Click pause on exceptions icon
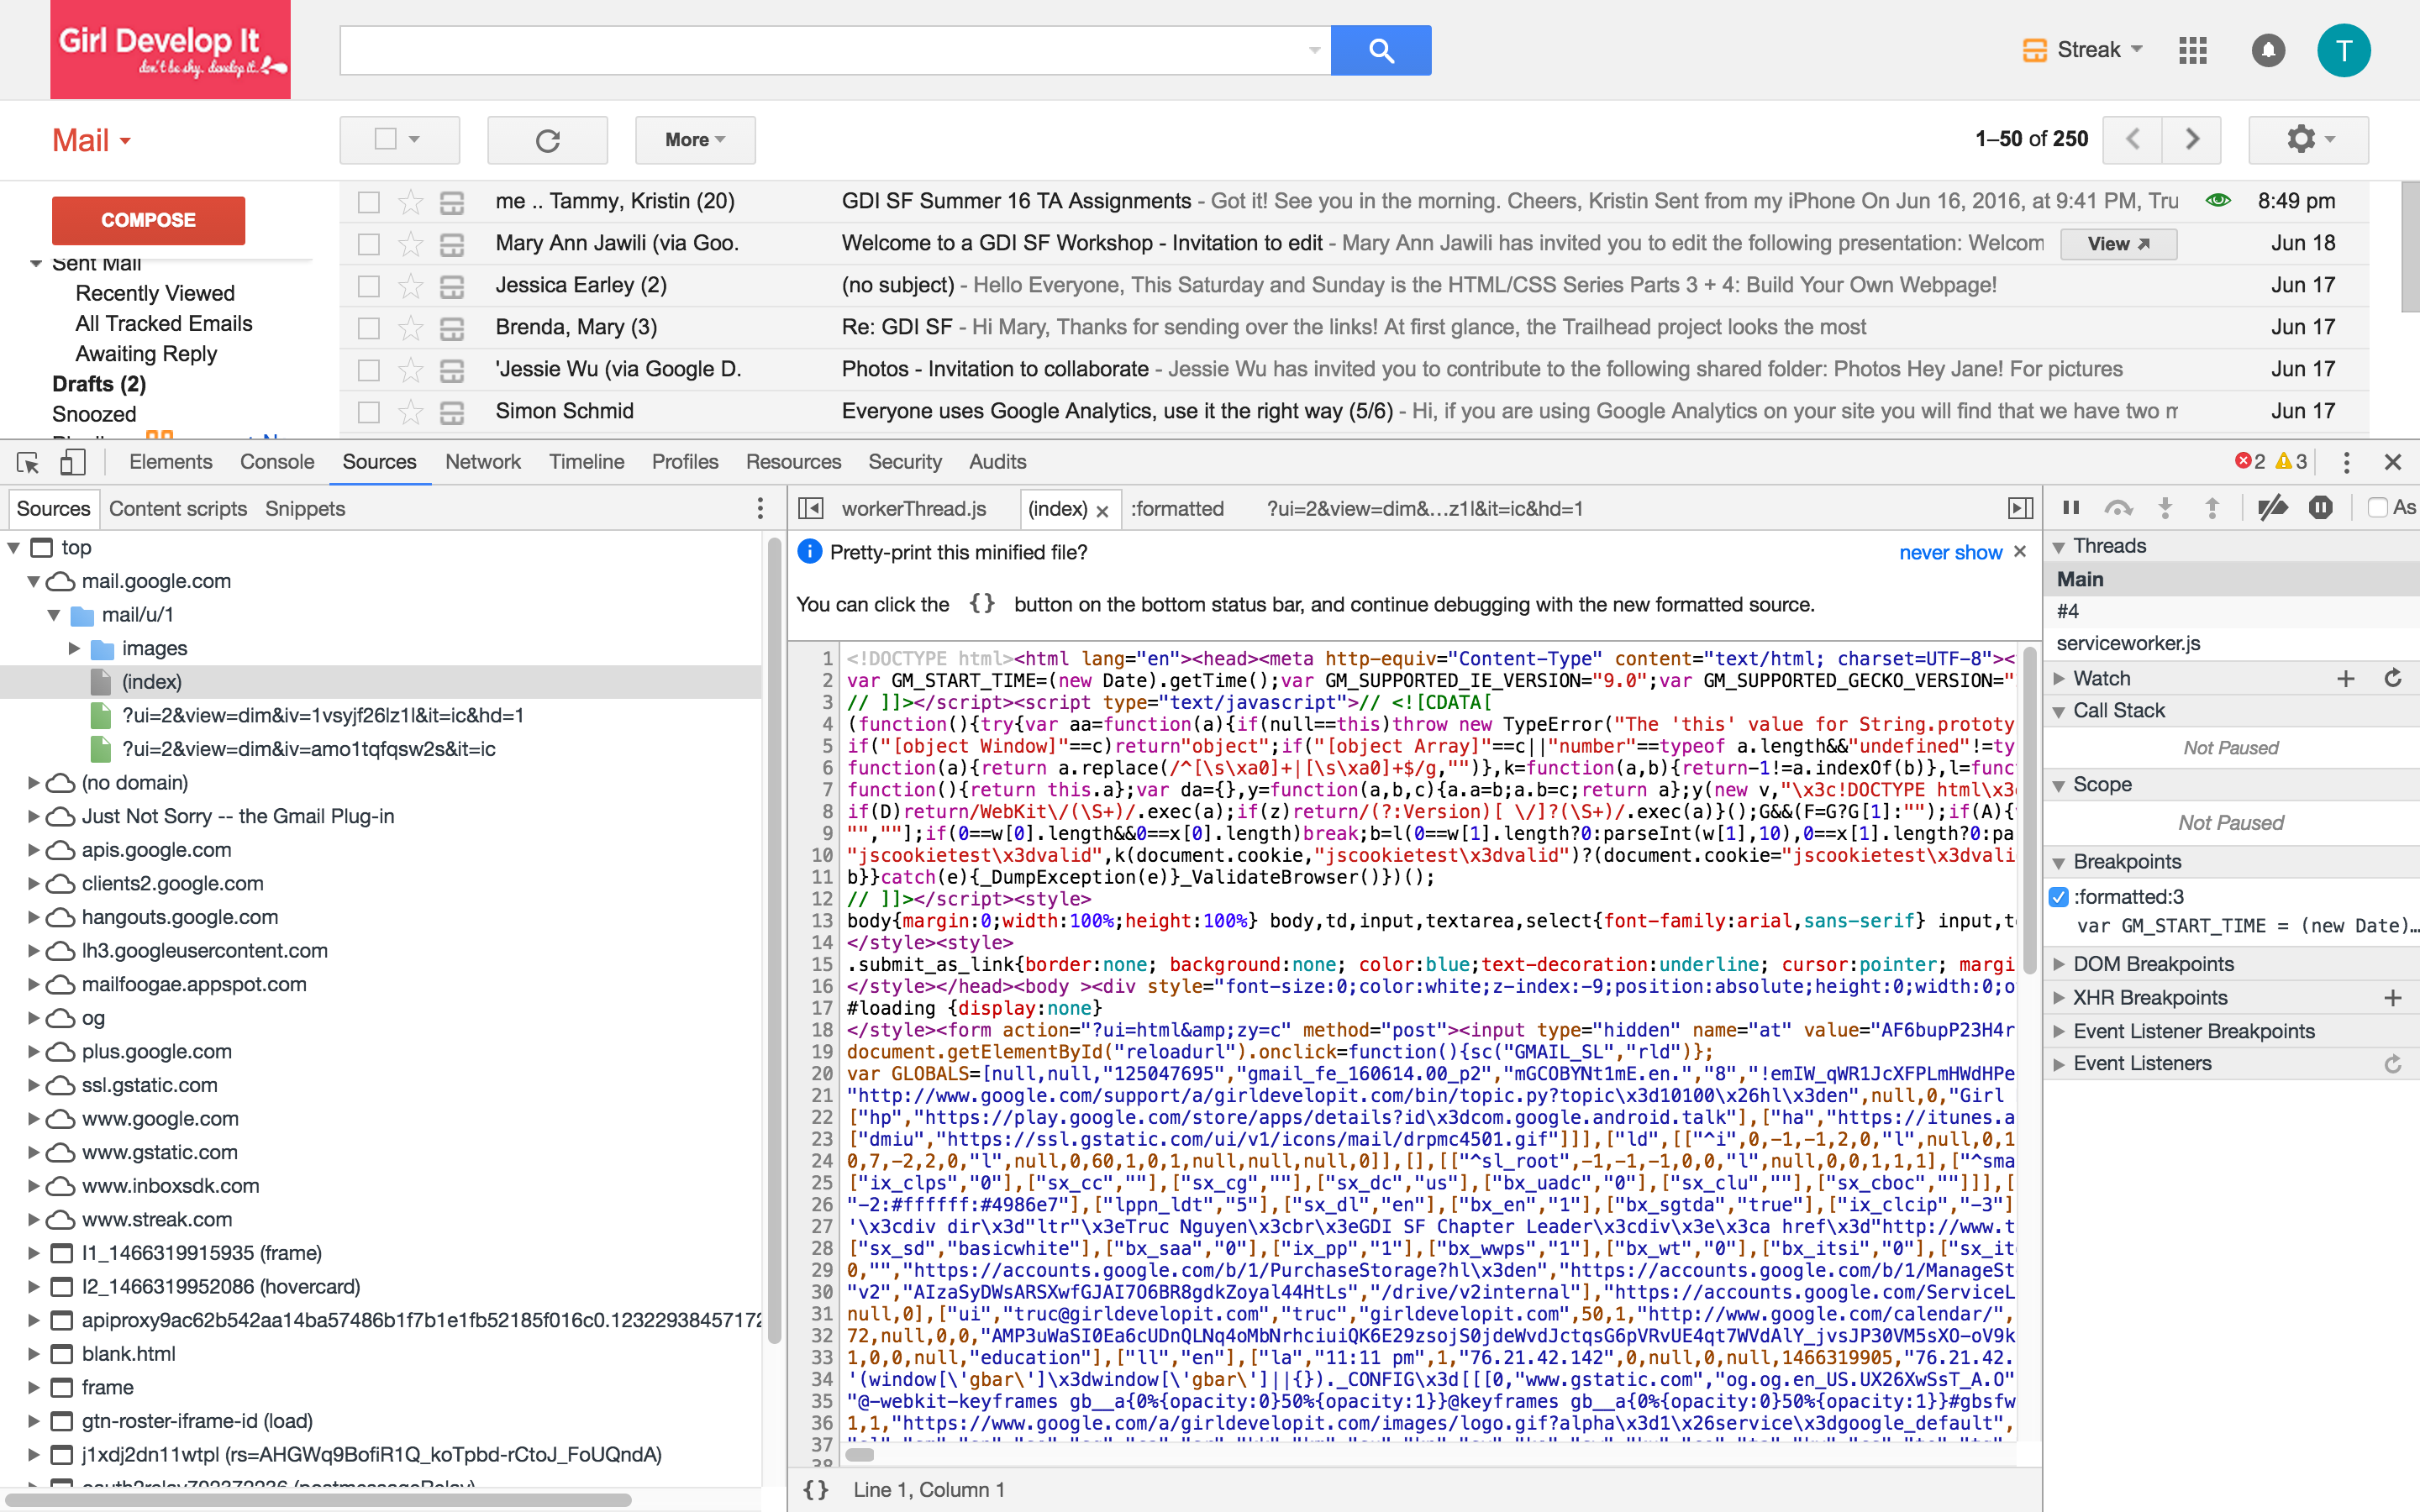This screenshot has height=1512, width=2420. [2321, 508]
